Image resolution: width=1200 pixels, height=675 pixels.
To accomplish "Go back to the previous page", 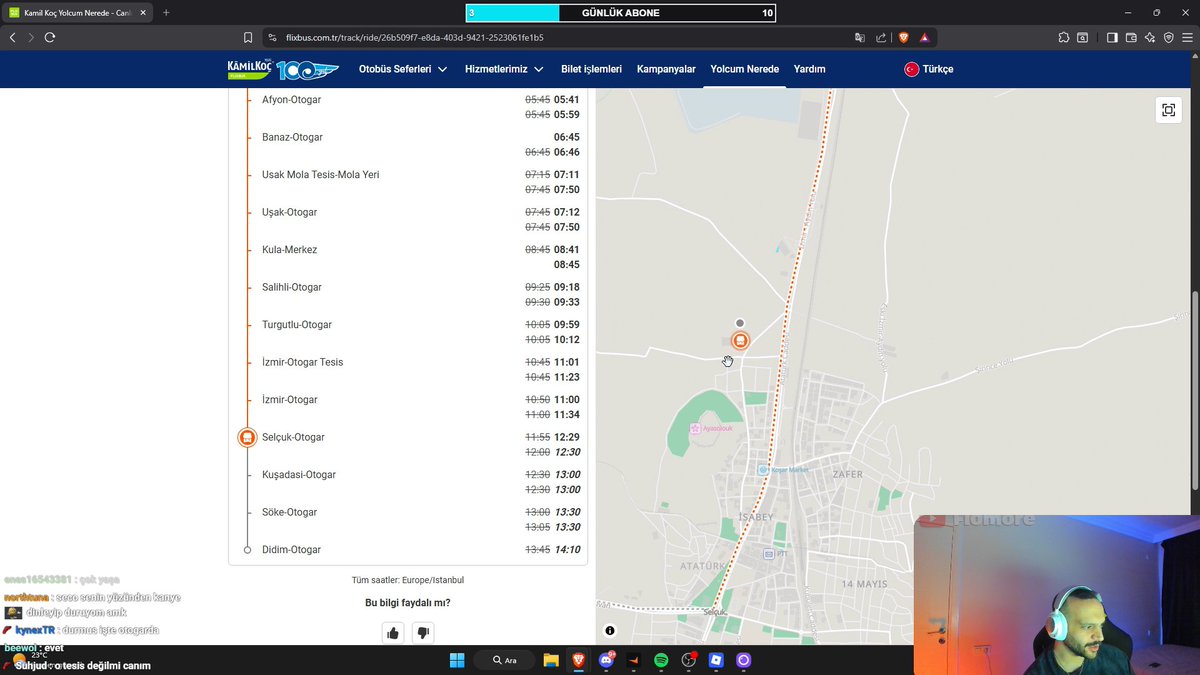I will tap(12, 37).
